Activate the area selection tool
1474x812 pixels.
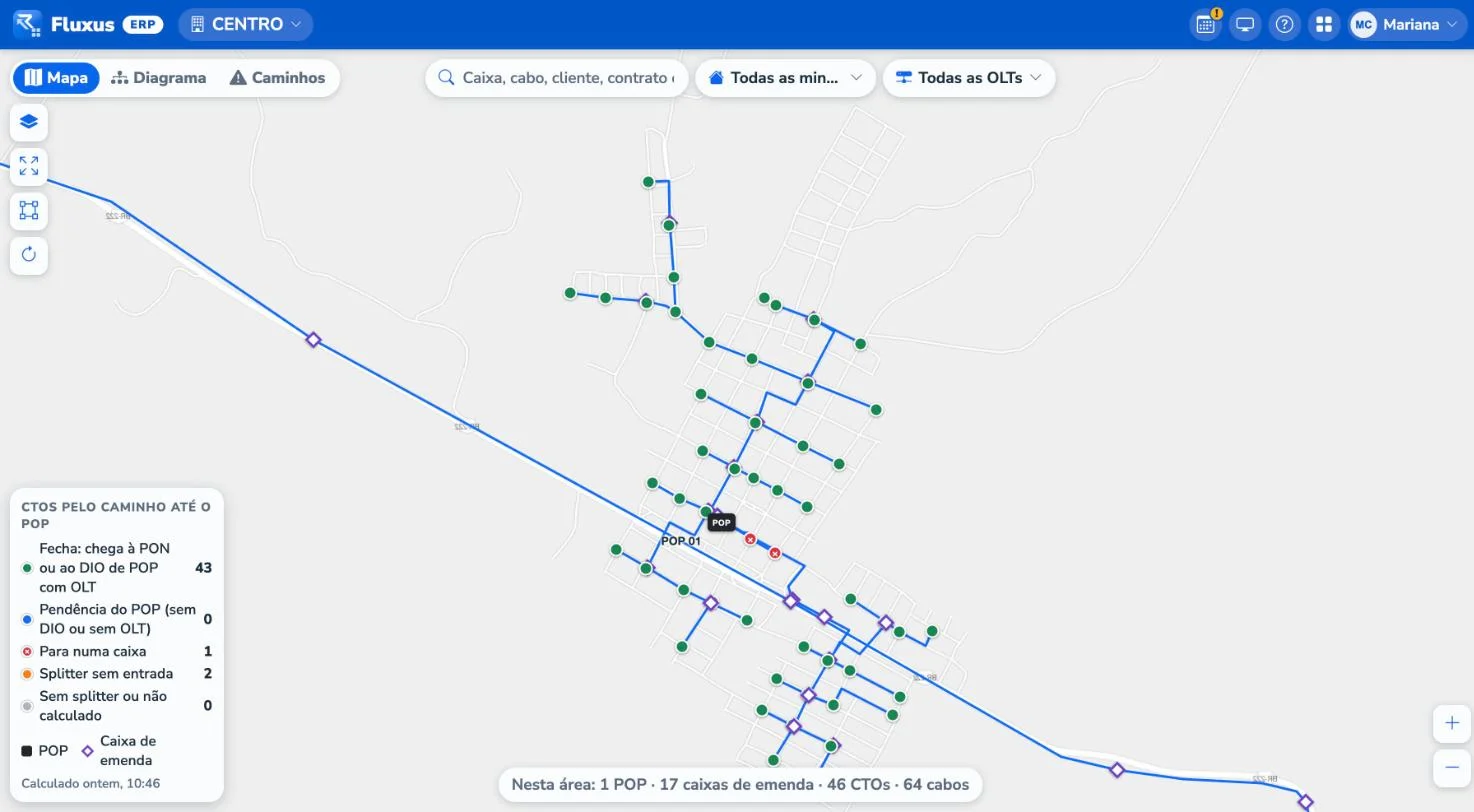[x=28, y=210]
